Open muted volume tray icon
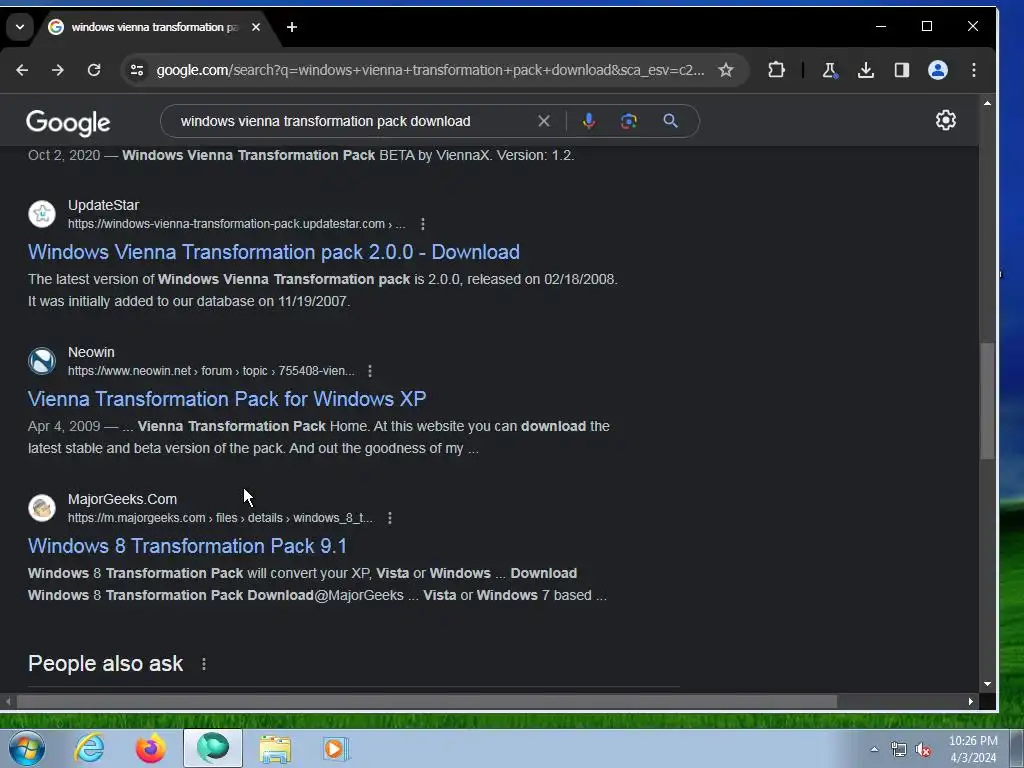This screenshot has width=1024, height=768. (x=923, y=750)
